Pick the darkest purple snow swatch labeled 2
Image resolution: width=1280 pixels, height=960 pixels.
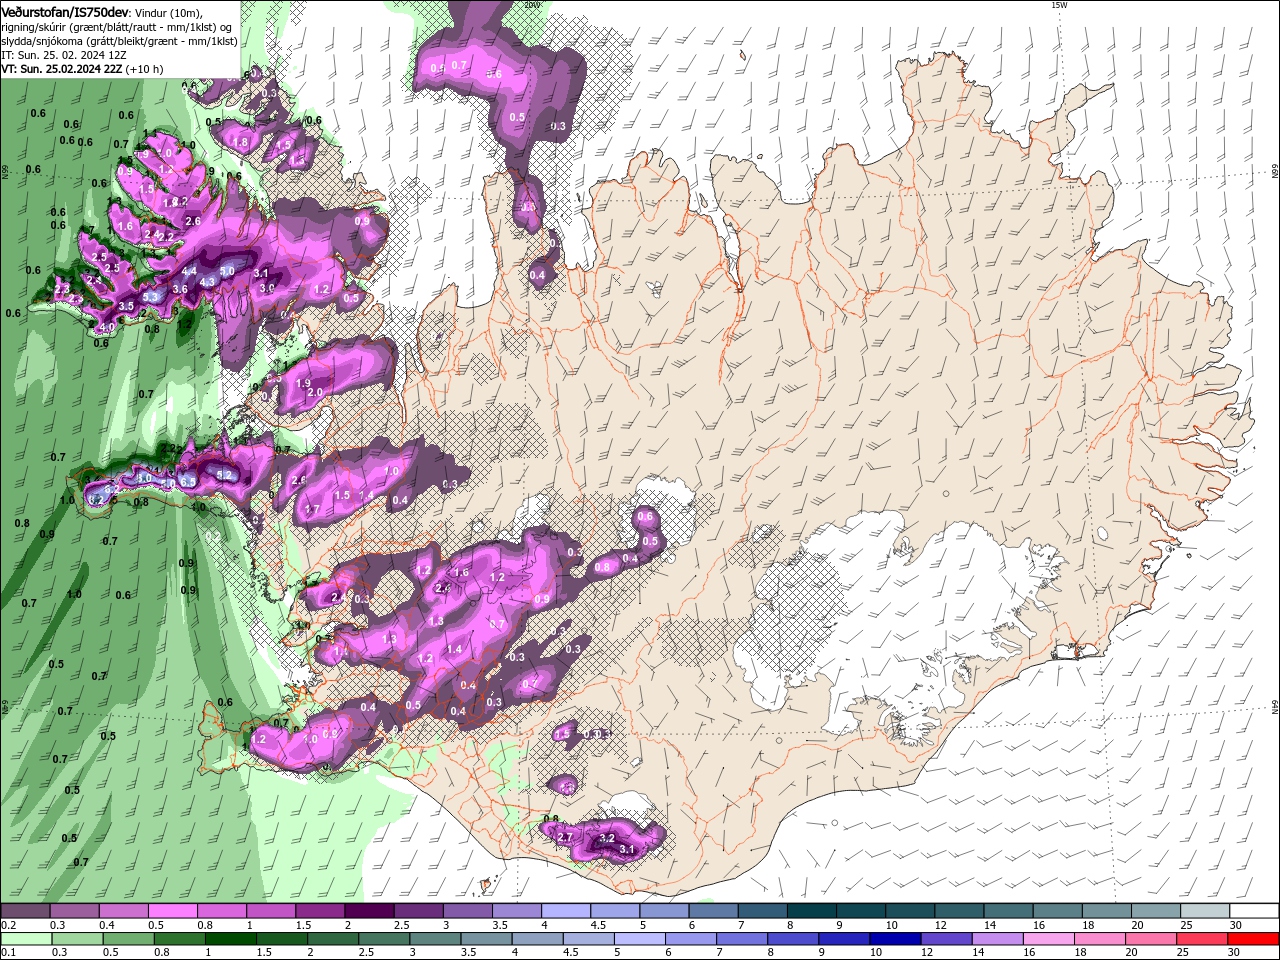pos(369,912)
